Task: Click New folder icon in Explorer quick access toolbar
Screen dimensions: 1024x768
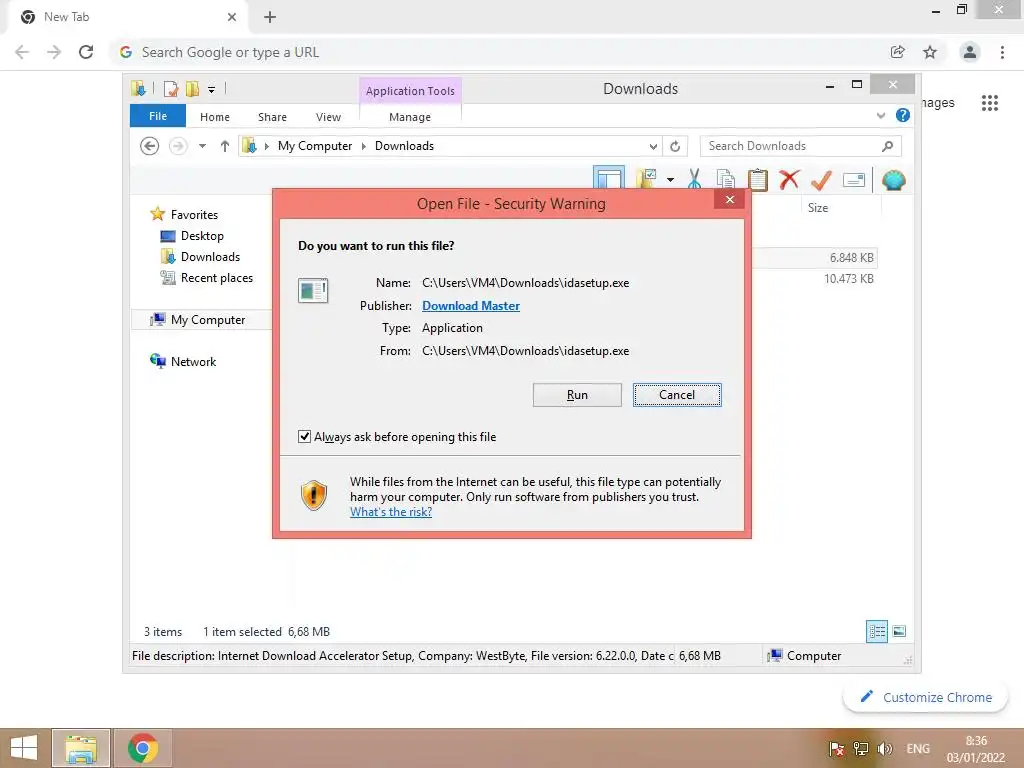Action: tap(192, 88)
